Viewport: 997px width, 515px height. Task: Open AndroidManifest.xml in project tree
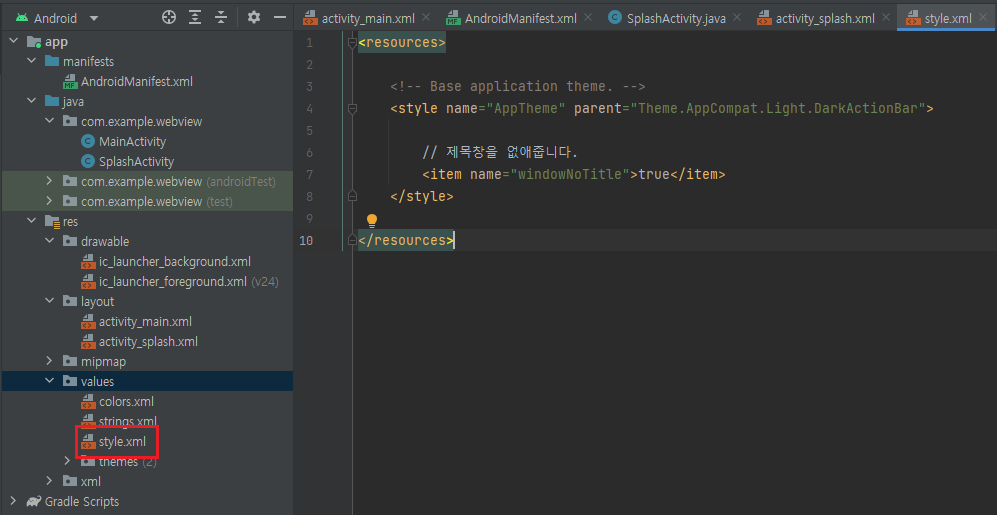tap(137, 81)
